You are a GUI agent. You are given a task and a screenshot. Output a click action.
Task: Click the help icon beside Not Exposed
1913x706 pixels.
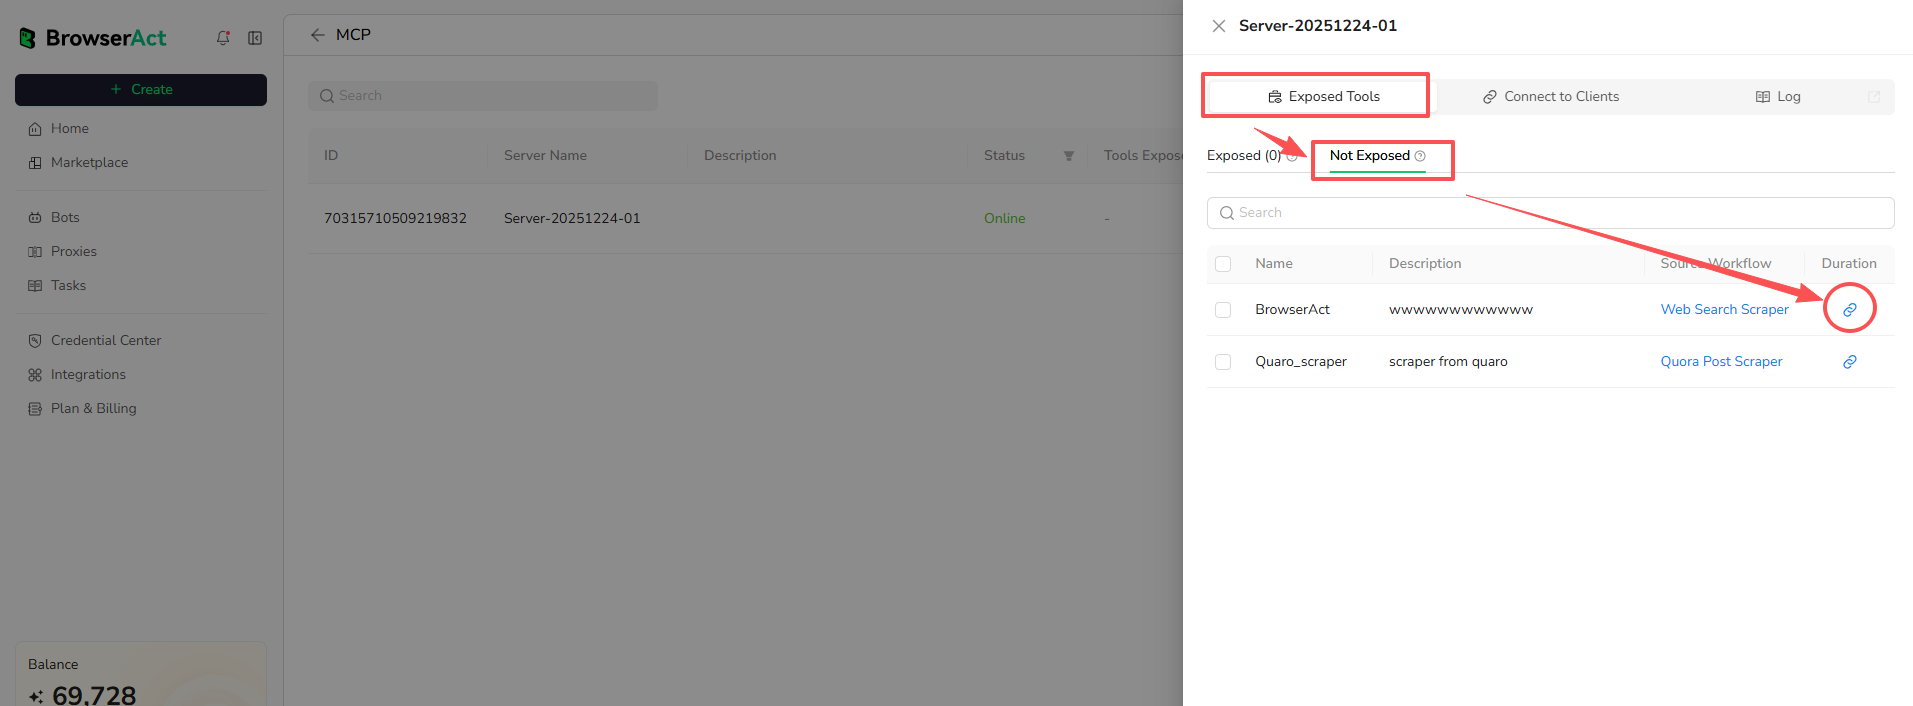coord(1420,156)
